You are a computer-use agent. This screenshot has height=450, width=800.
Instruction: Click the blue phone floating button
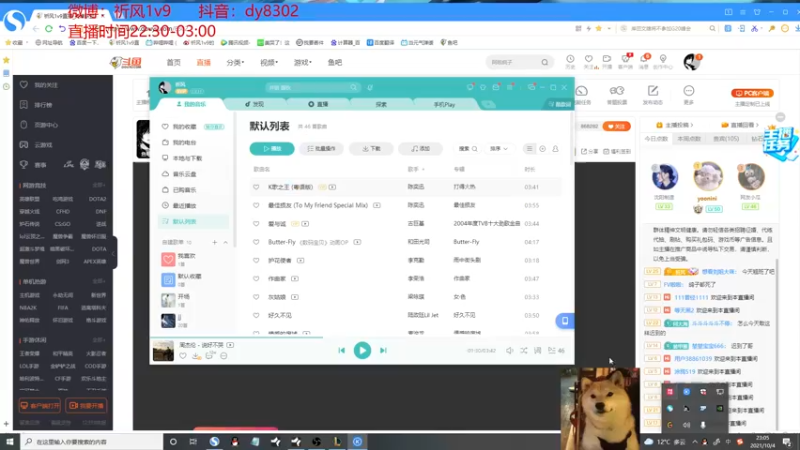565,321
